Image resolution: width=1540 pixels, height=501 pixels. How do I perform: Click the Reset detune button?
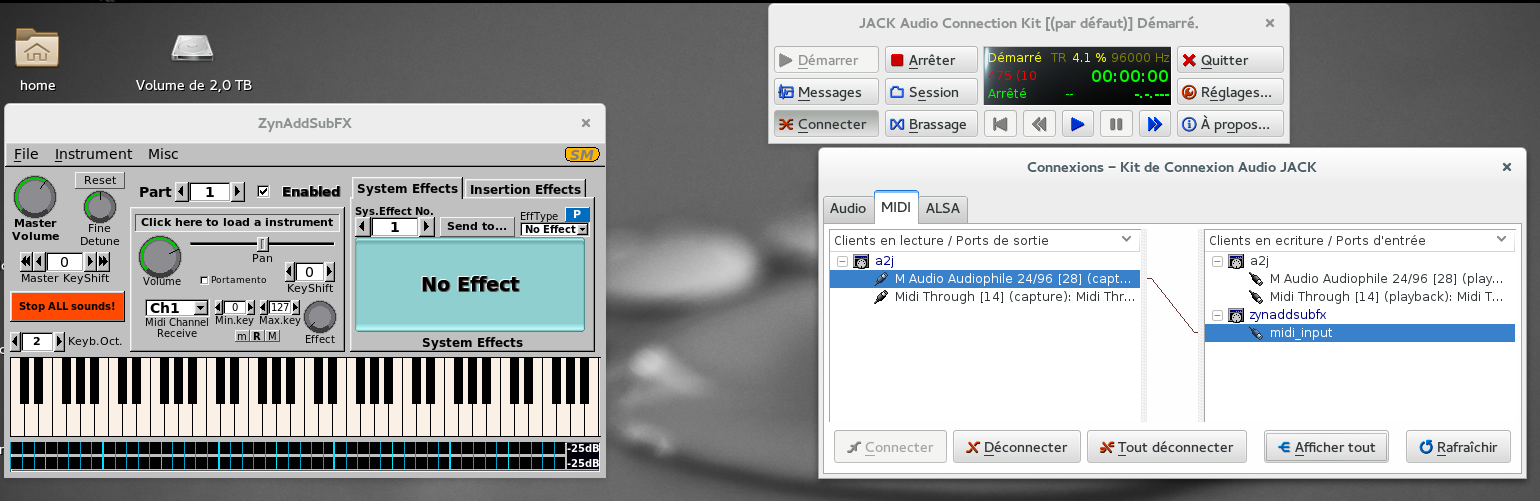(100, 180)
